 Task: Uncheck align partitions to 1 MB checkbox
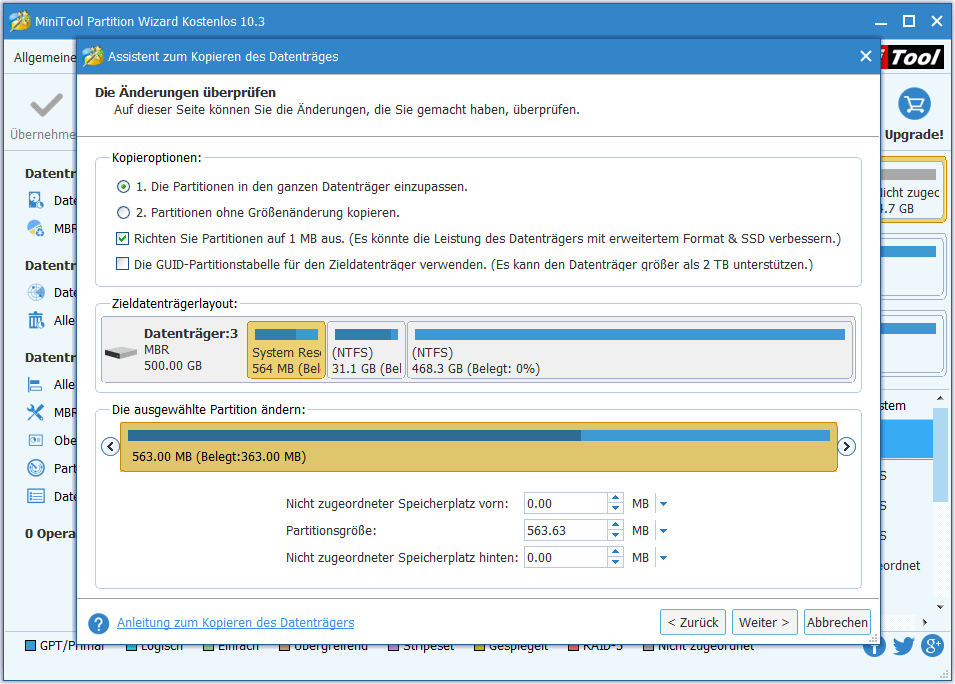[122, 238]
